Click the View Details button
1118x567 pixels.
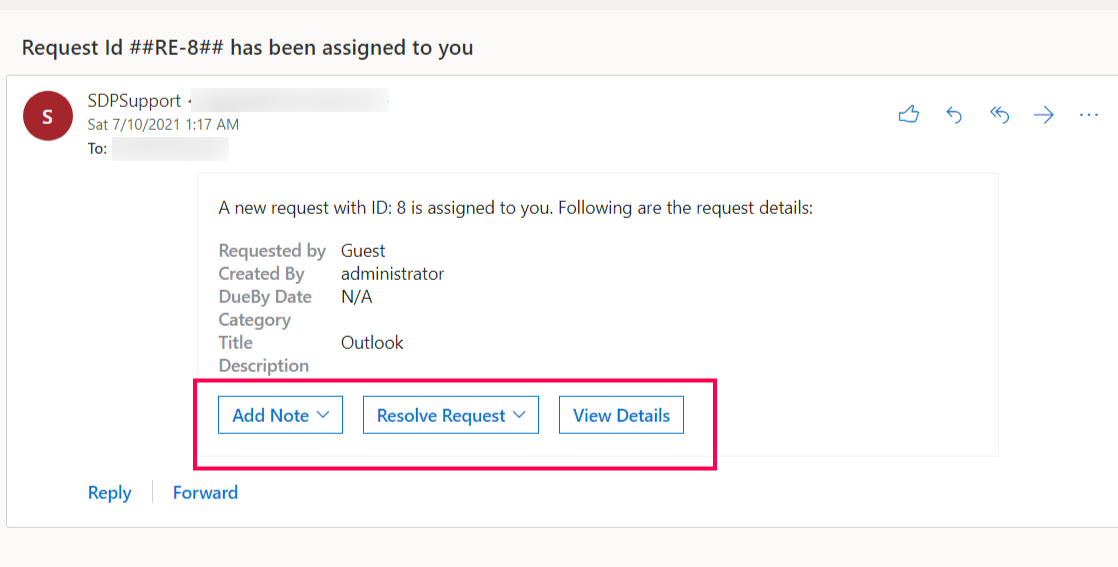[621, 415]
